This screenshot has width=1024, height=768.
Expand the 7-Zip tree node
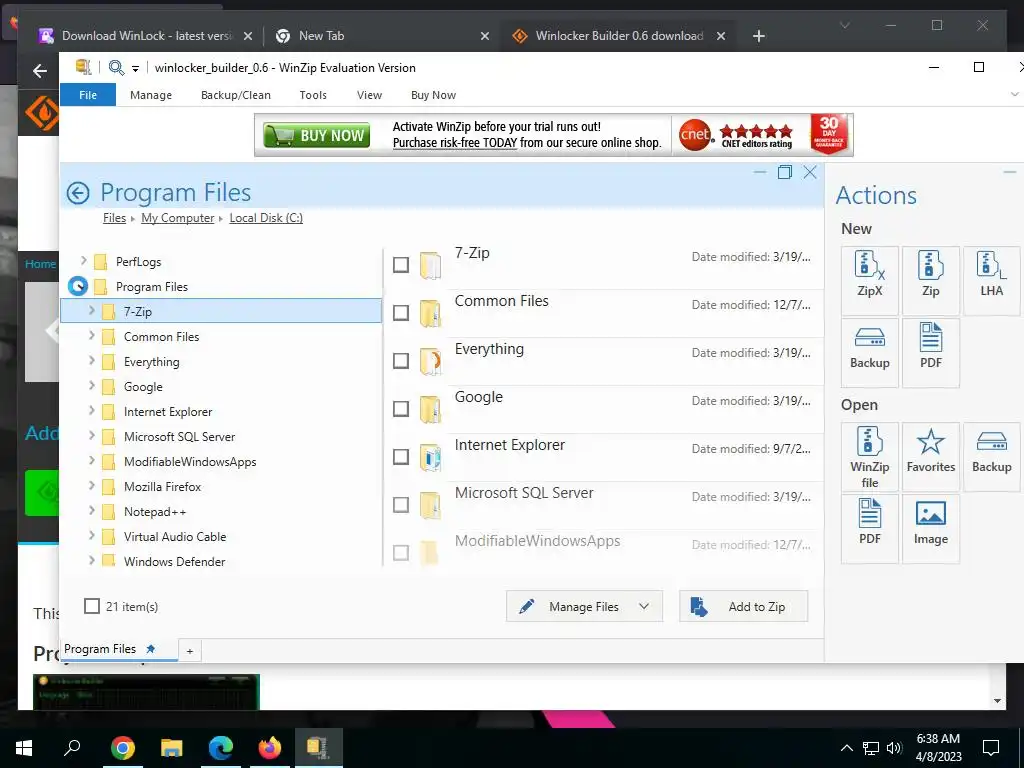(x=91, y=311)
